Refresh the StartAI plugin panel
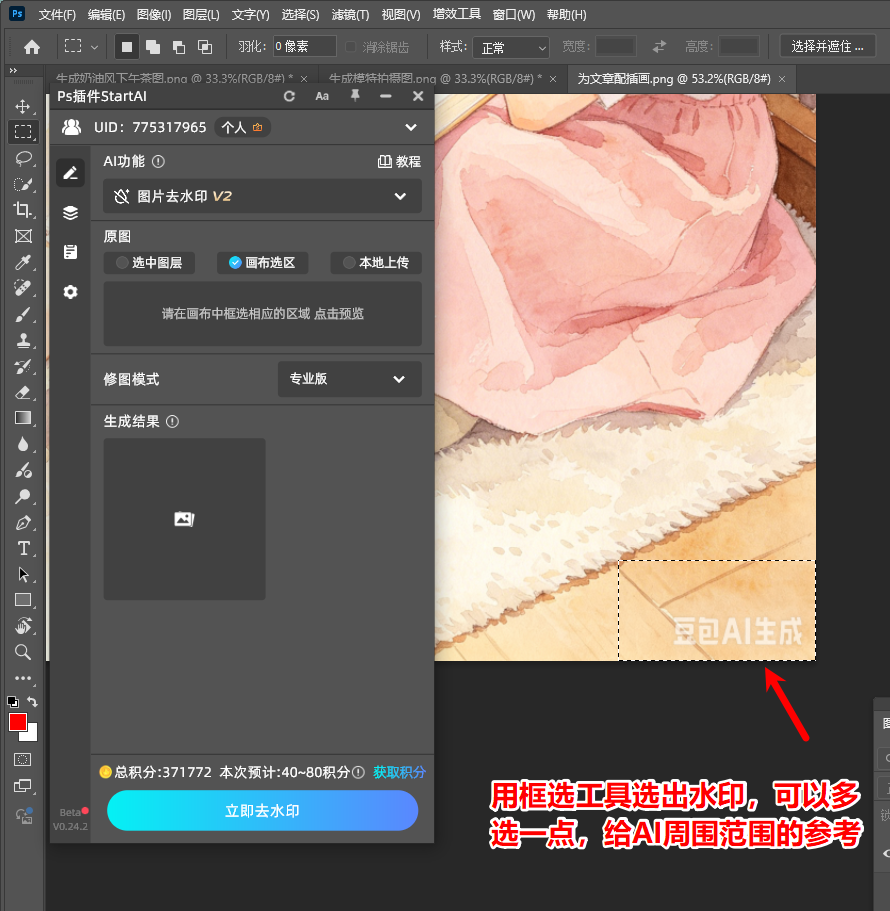 [x=289, y=96]
